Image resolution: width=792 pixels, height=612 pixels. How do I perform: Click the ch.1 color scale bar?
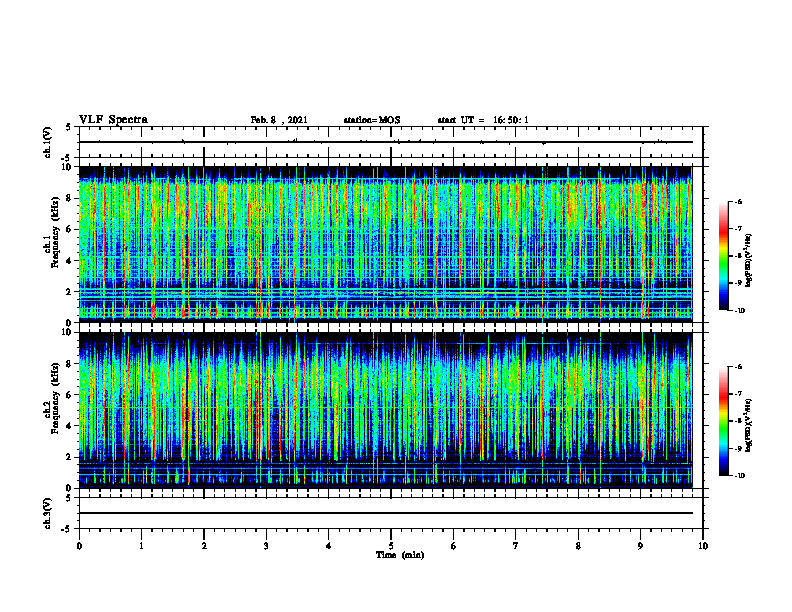pyautogui.click(x=724, y=256)
